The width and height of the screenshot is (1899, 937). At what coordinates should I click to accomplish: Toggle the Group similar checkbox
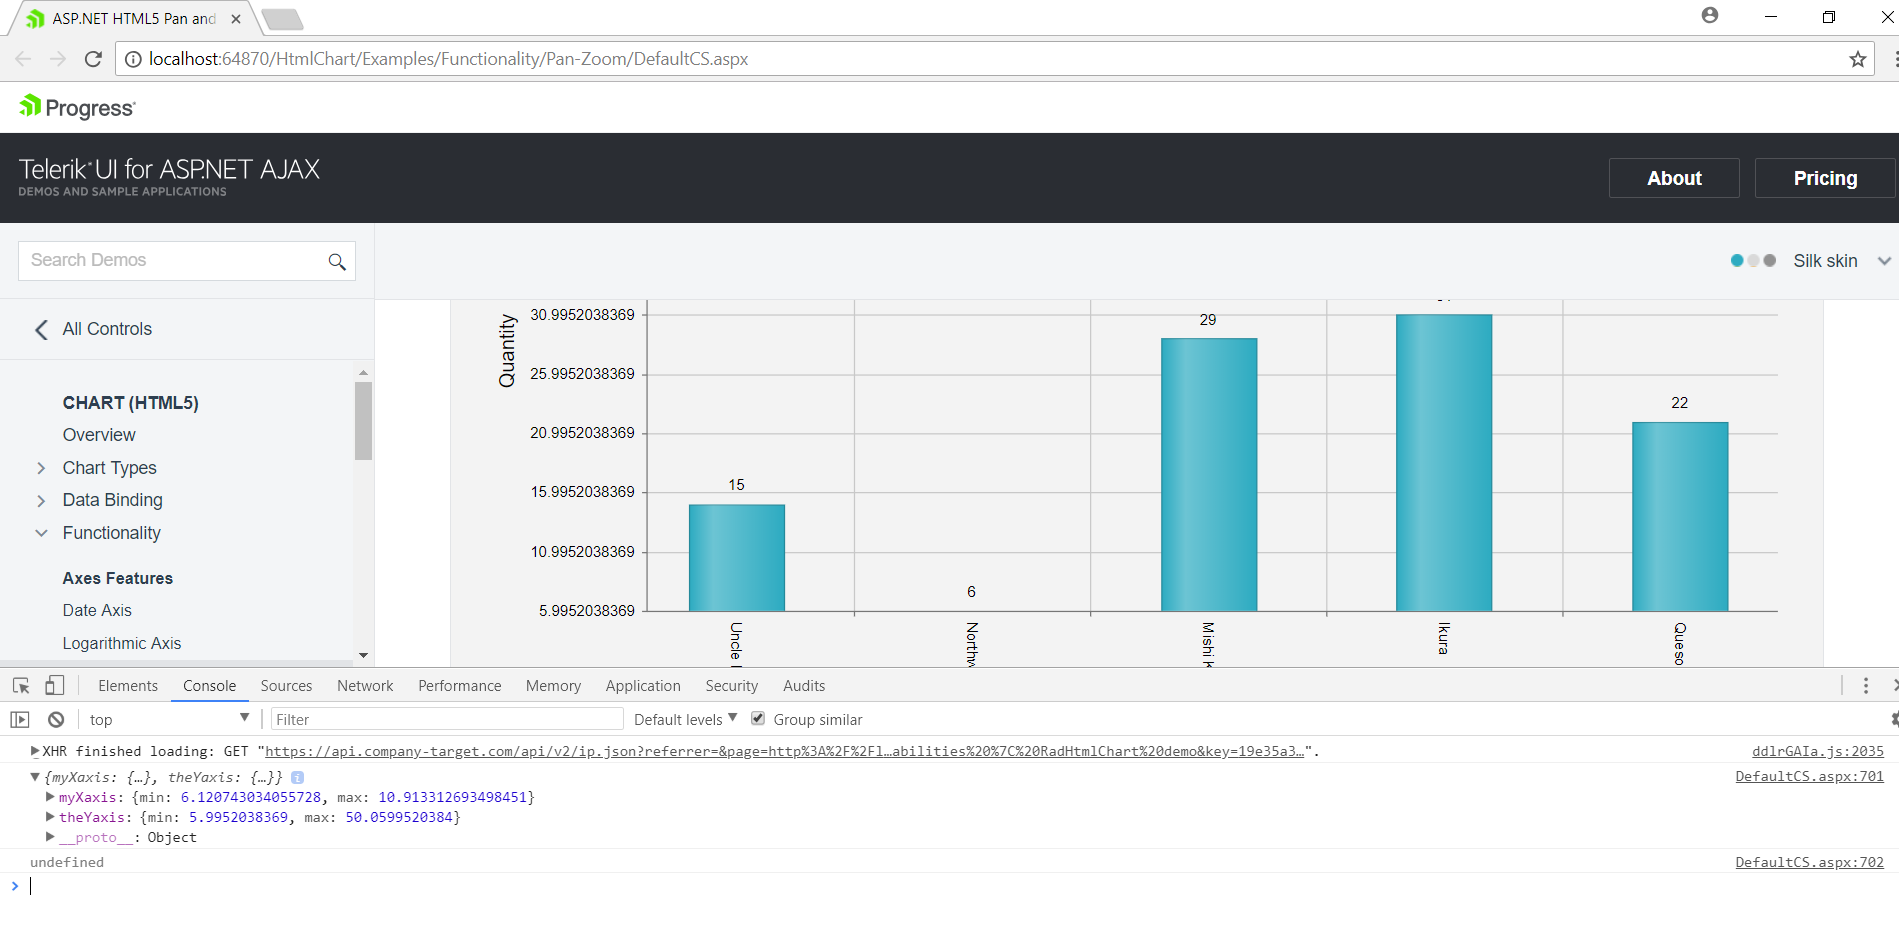tap(758, 718)
